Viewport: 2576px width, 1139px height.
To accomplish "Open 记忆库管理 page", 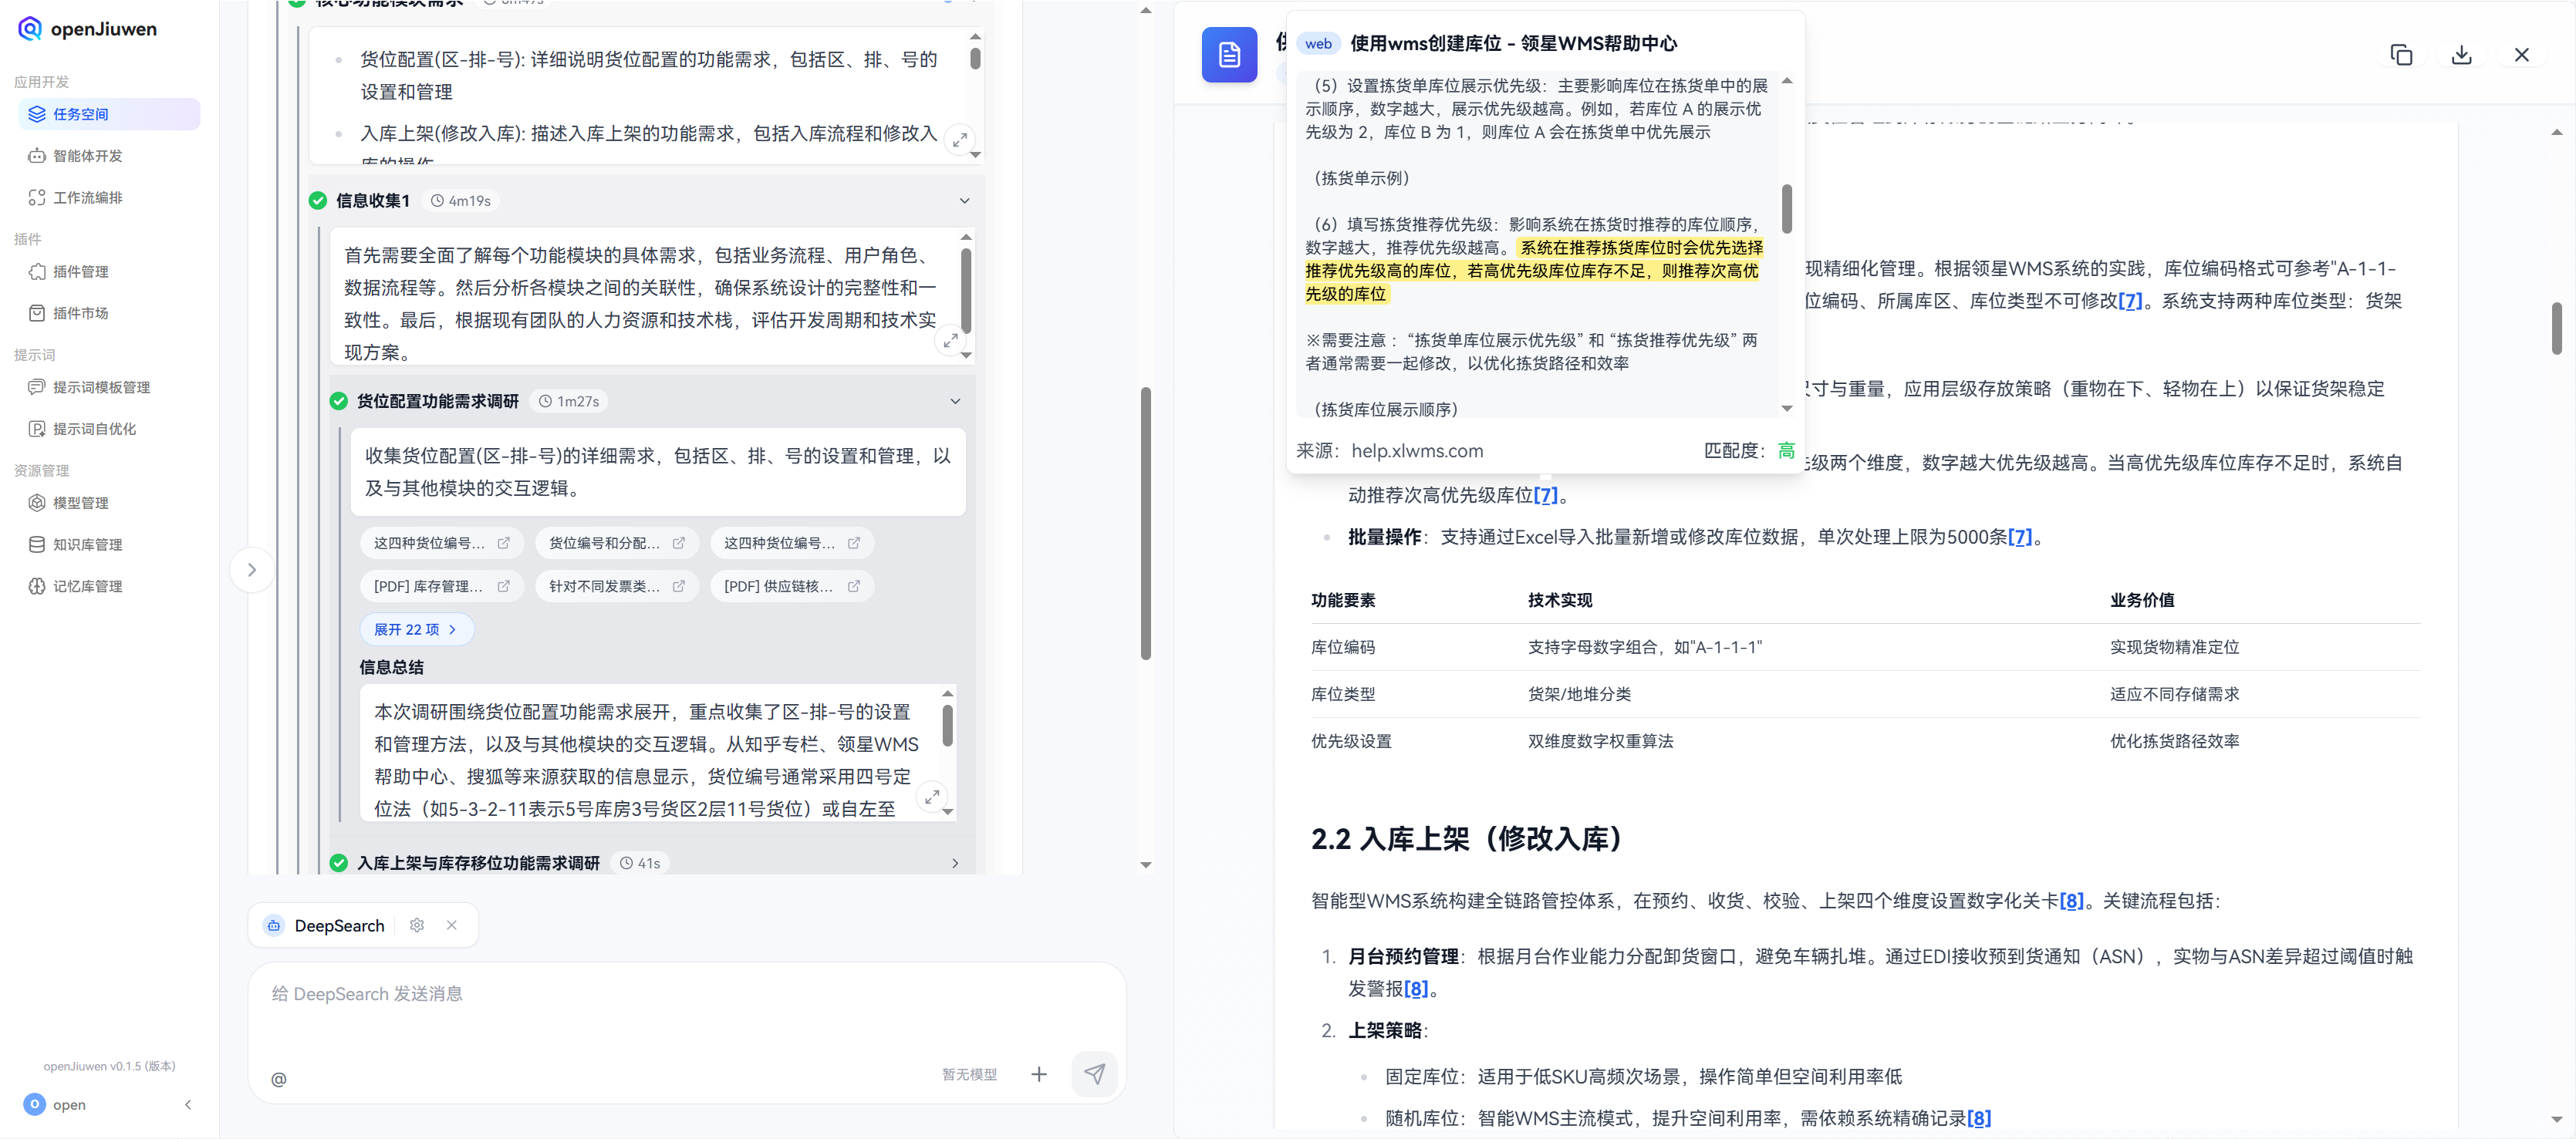I will click(x=109, y=586).
